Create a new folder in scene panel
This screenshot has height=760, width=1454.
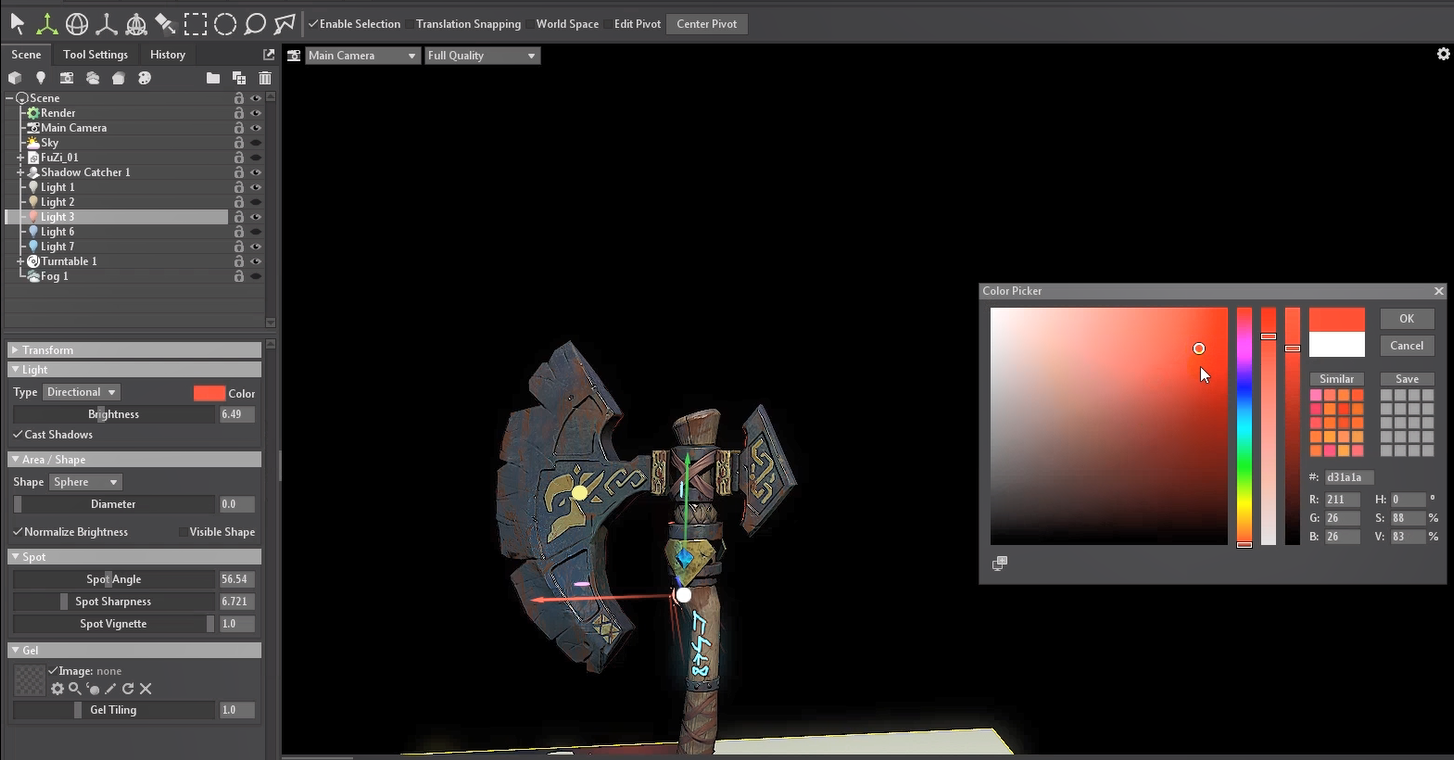[x=213, y=78]
